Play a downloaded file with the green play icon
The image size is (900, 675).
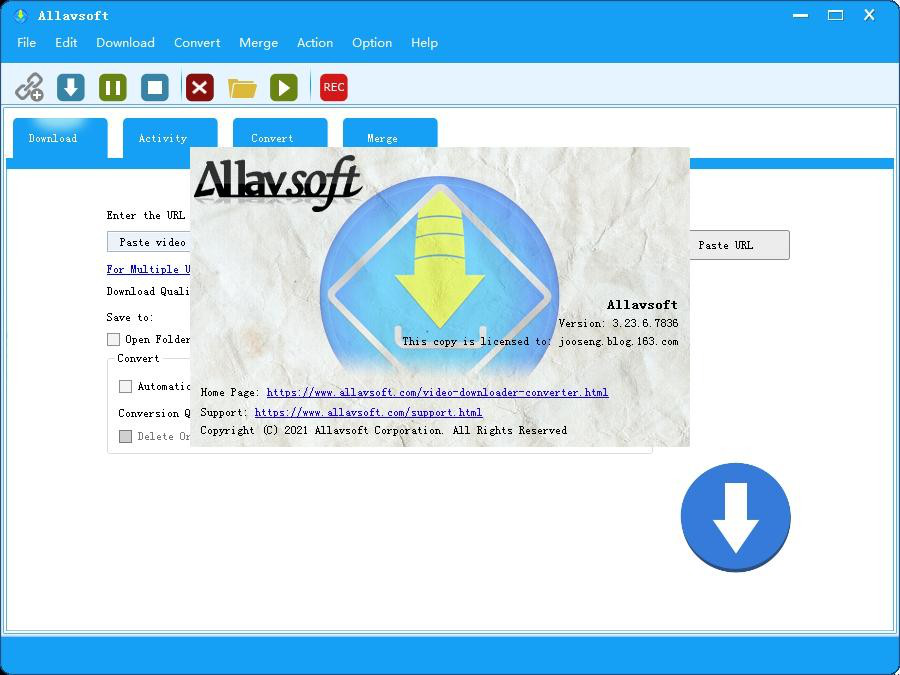(x=284, y=87)
